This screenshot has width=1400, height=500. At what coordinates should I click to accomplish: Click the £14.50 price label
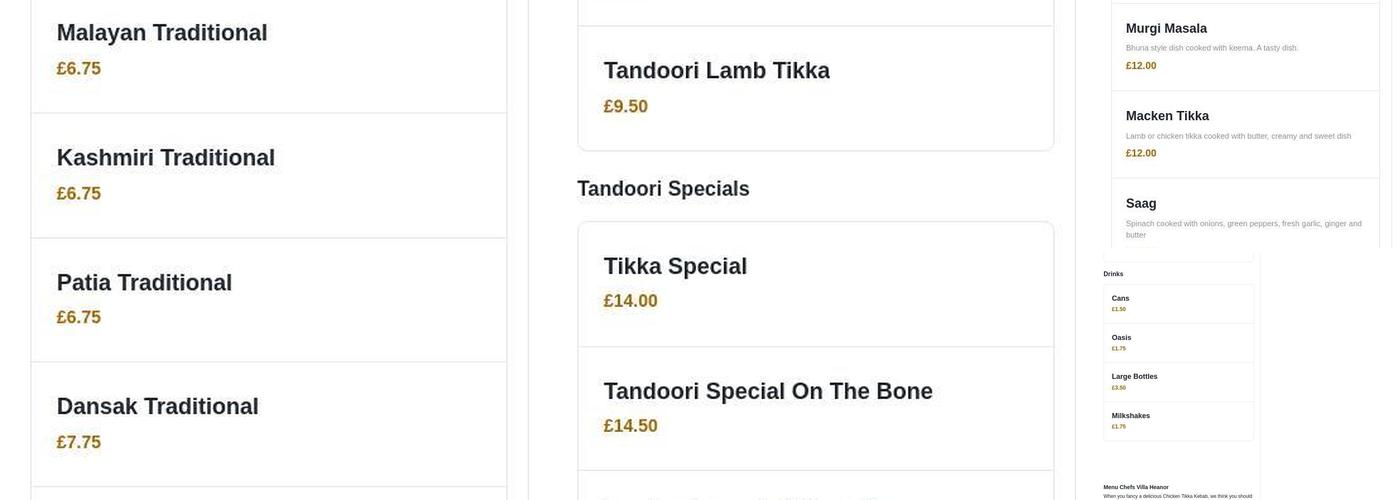631,426
